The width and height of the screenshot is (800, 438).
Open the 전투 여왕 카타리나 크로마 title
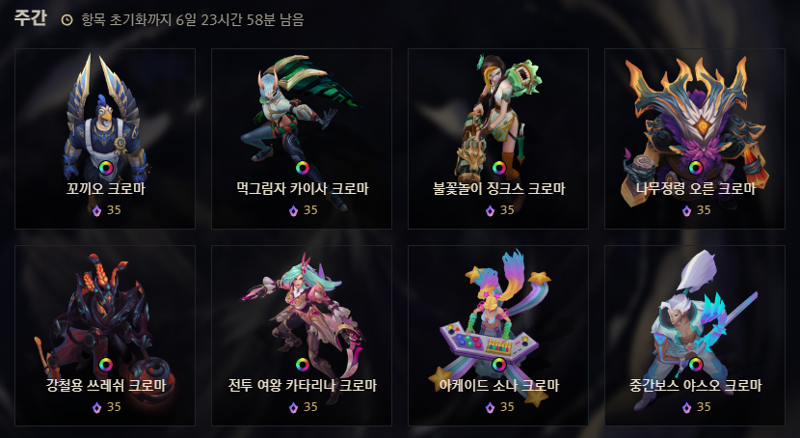(x=302, y=385)
